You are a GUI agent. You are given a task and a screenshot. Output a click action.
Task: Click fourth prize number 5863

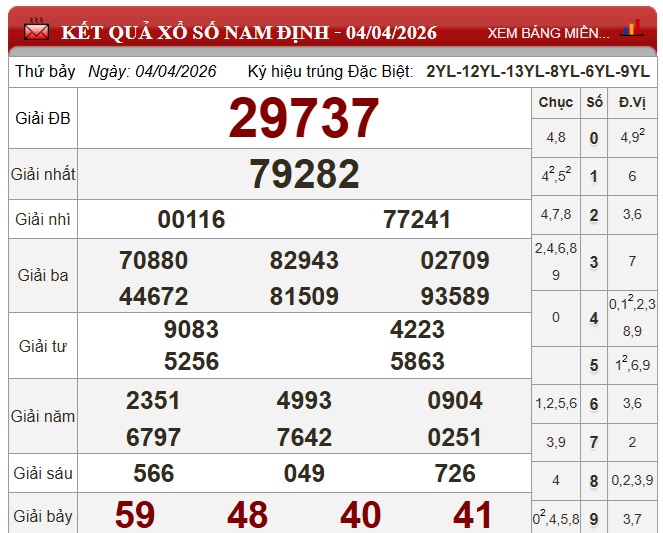pos(417,361)
